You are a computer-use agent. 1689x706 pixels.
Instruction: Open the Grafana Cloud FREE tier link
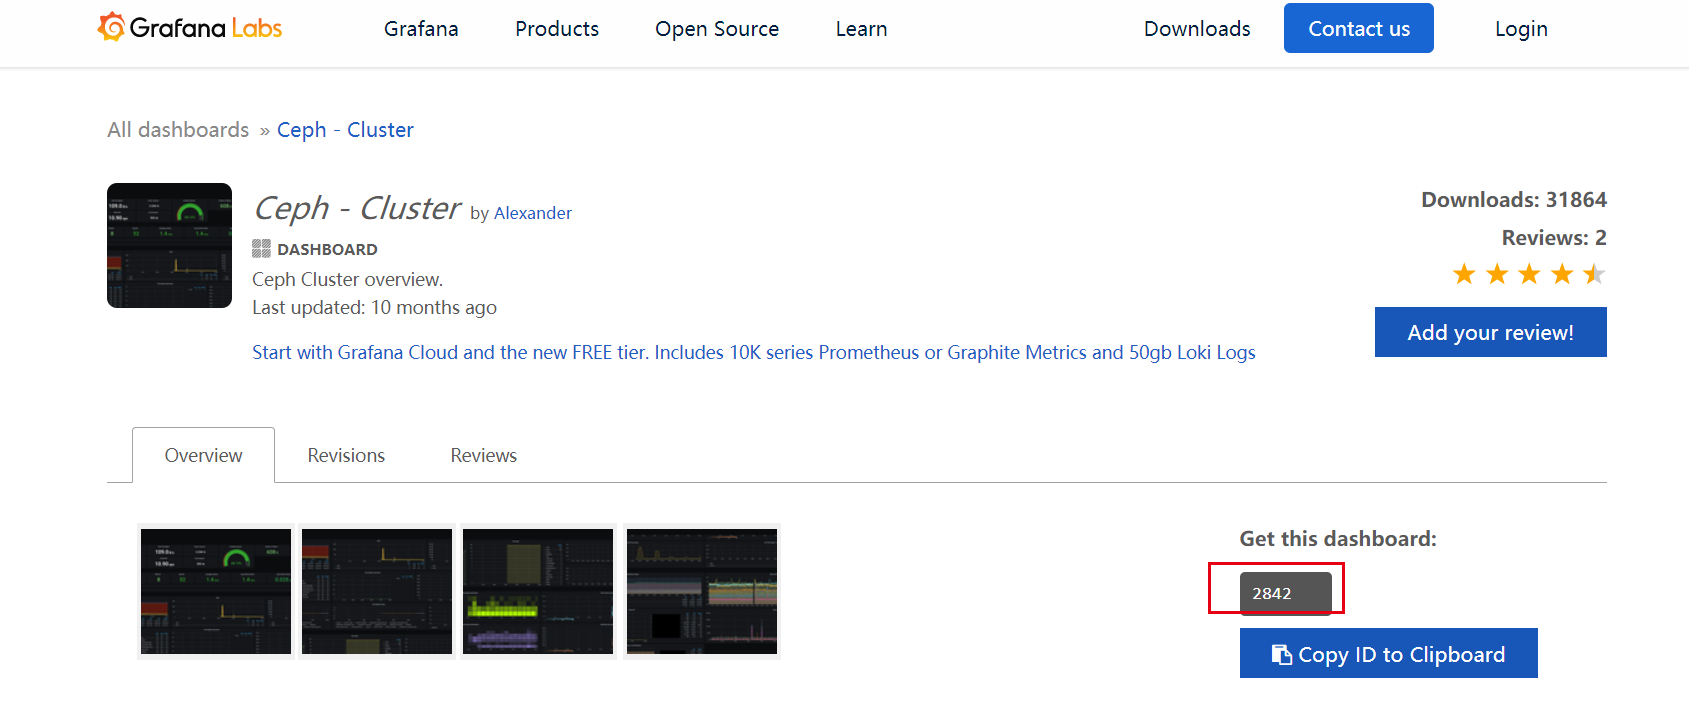tap(754, 352)
